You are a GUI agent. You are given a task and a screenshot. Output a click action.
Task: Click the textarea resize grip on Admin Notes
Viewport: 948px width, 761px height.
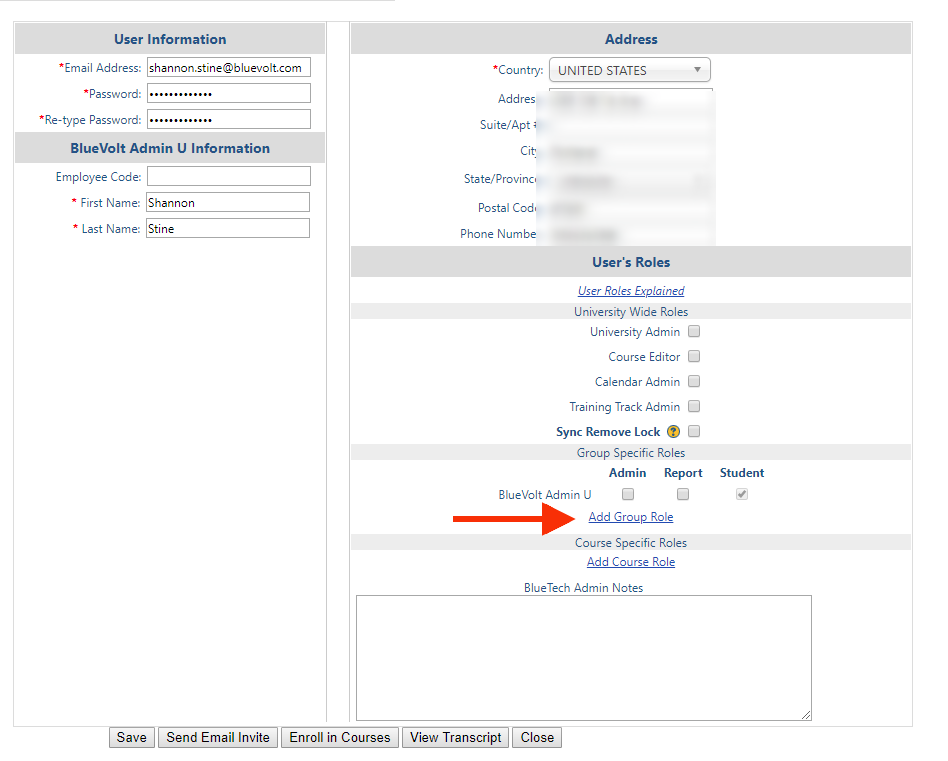(806, 714)
